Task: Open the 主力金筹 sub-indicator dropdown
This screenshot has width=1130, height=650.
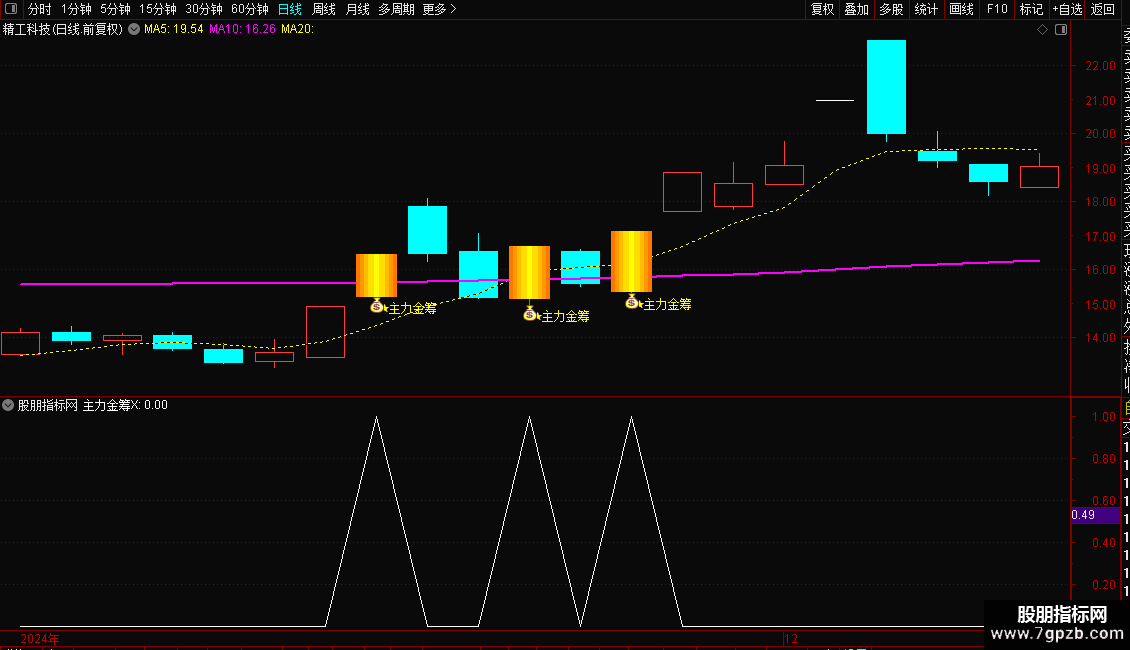Action: click(8, 405)
